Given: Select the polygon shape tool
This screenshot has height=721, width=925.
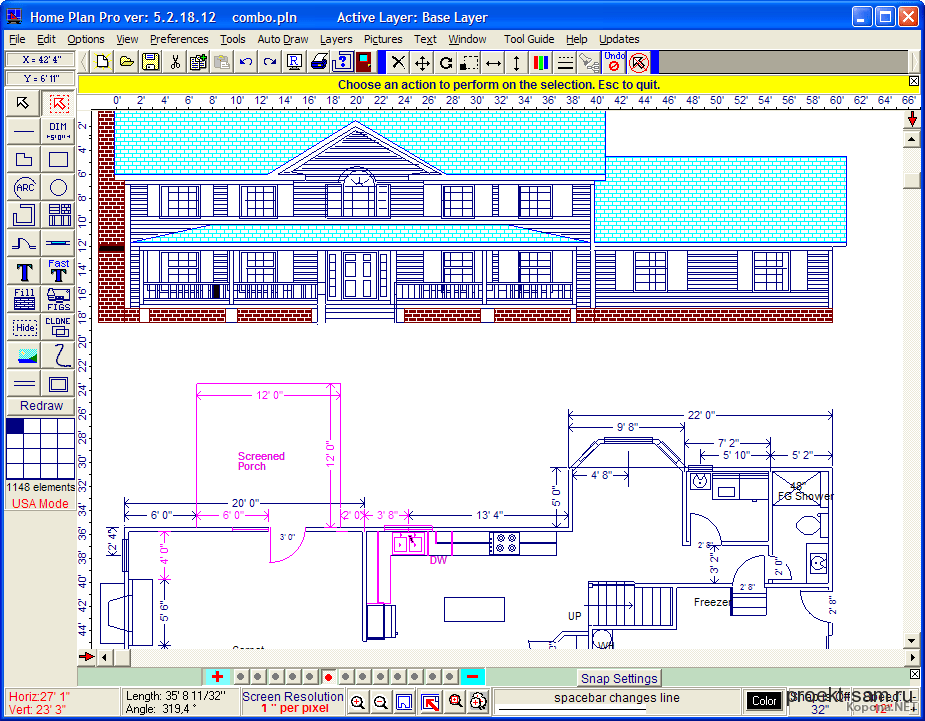Looking at the screenshot, I should (x=24, y=159).
